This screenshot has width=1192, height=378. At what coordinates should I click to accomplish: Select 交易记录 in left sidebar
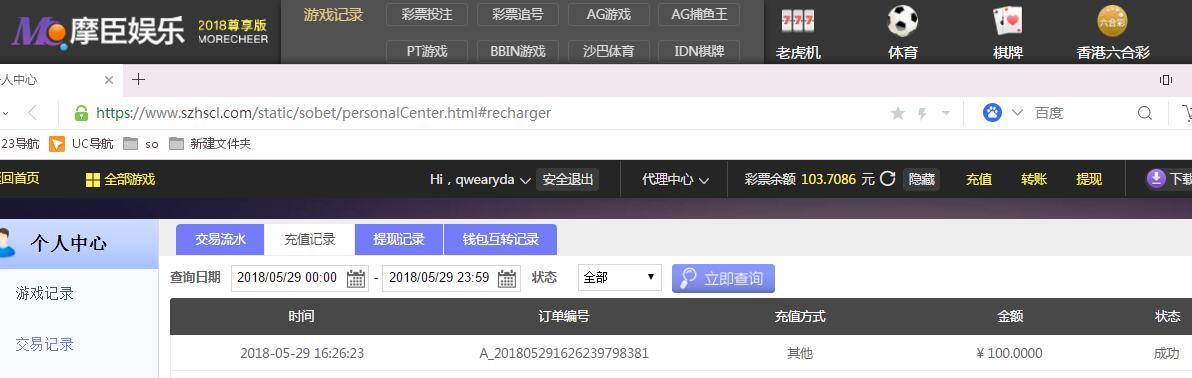pos(45,345)
